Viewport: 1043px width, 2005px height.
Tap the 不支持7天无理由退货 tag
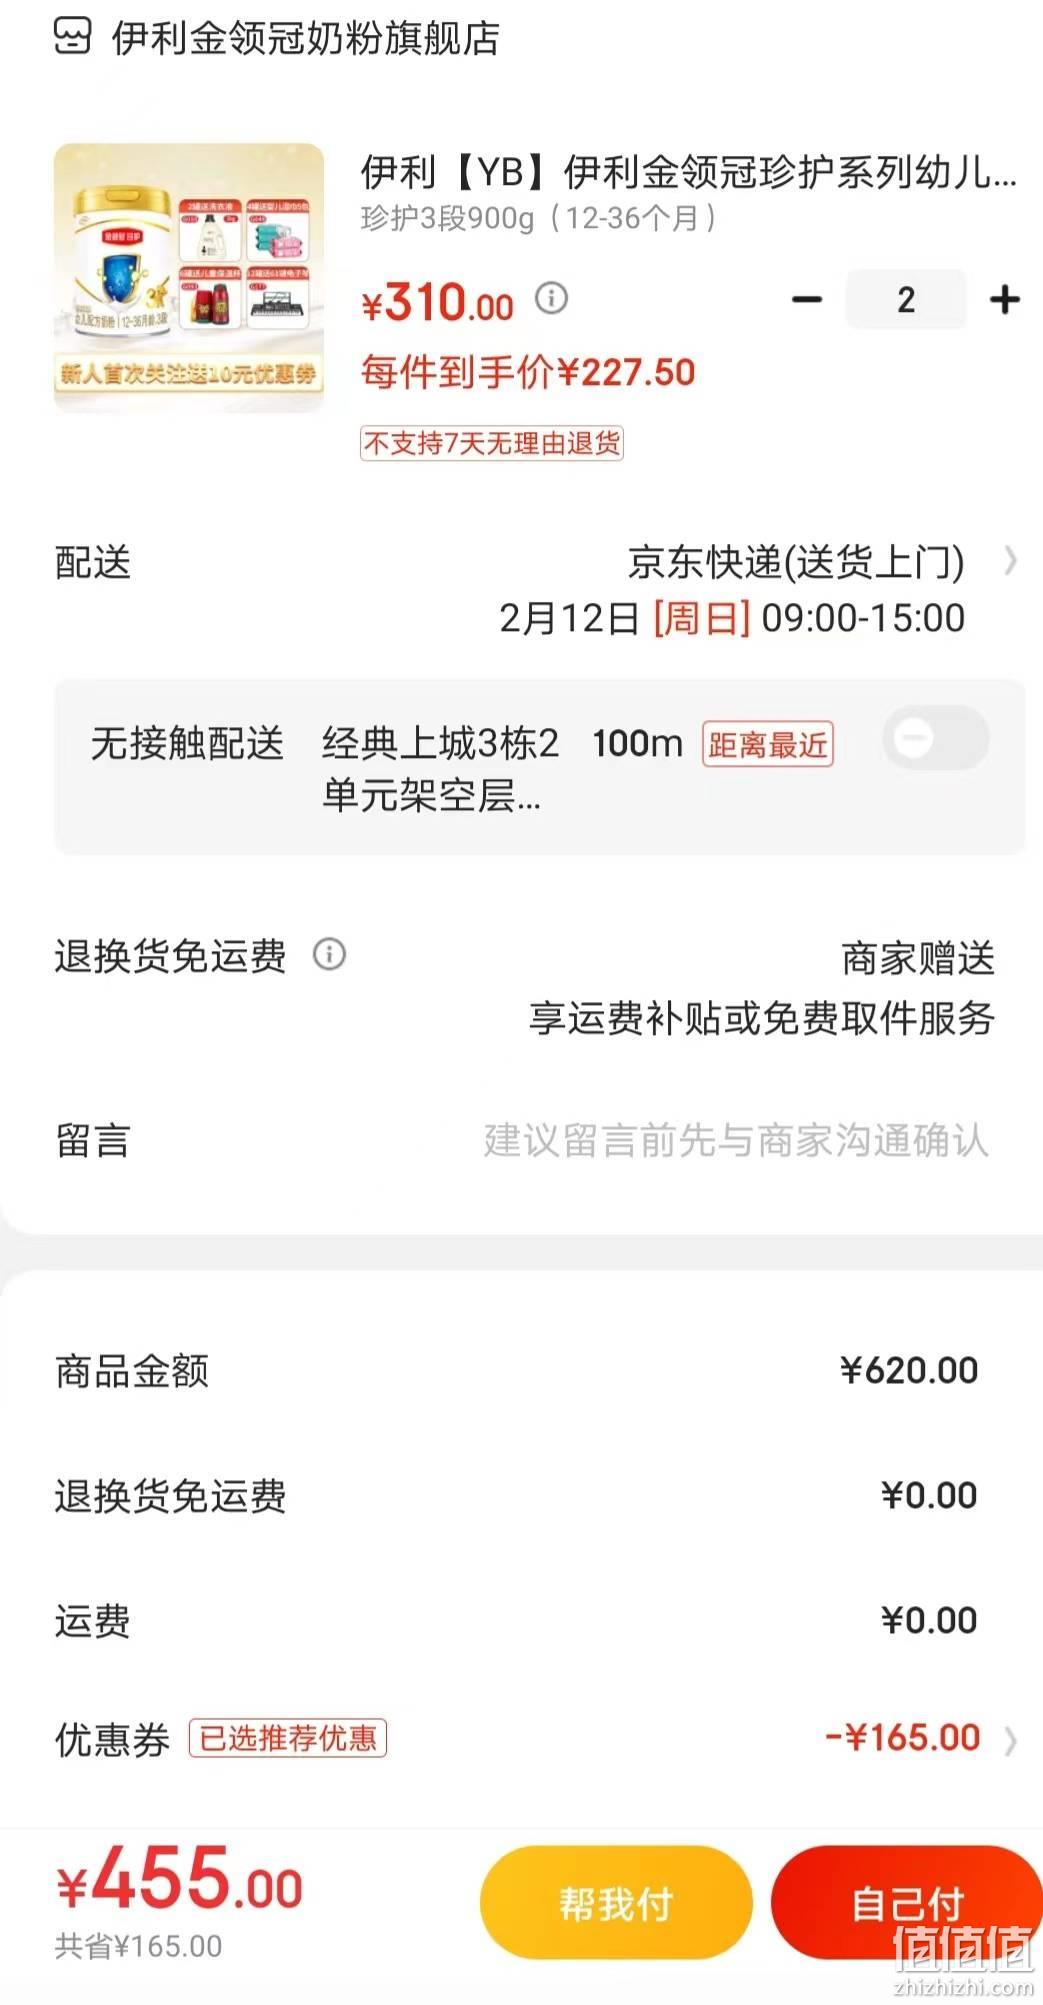(x=492, y=443)
